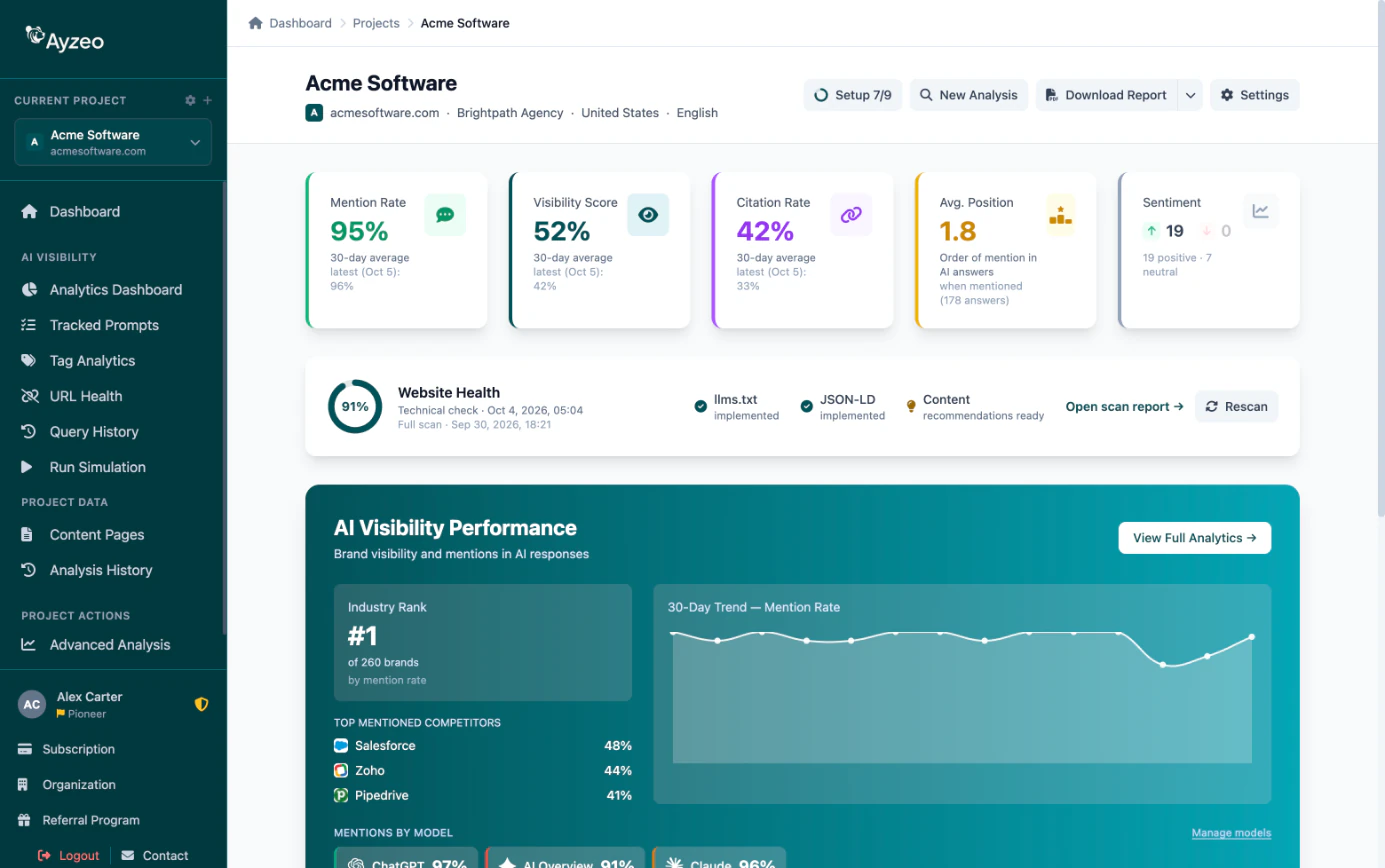Click the Dashboard breadcrumb home link
Image resolution: width=1385 pixels, height=868 pixels.
click(x=290, y=23)
